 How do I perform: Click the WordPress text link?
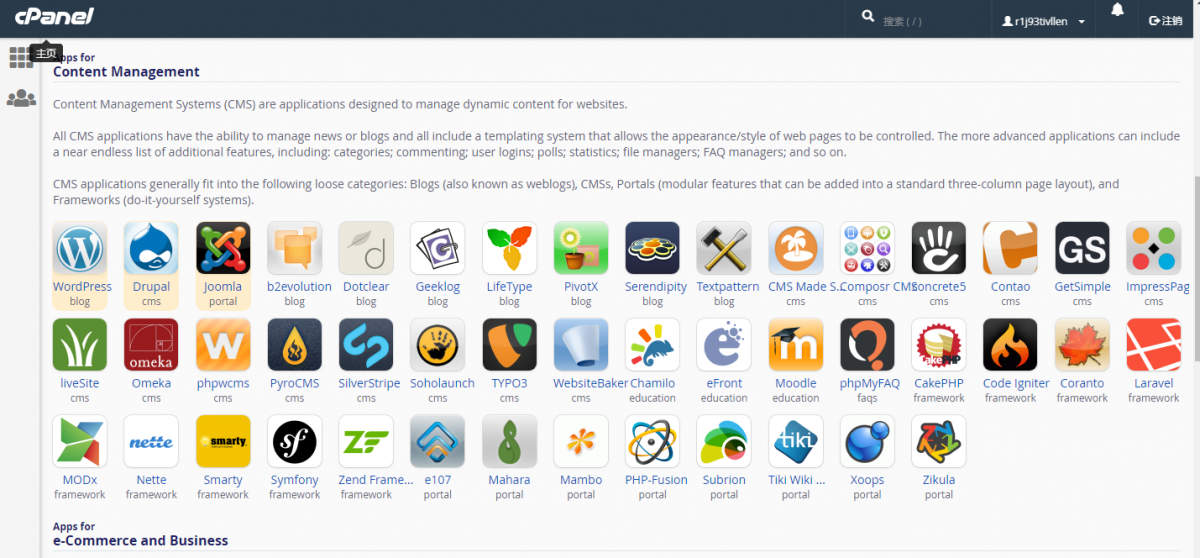tap(83, 286)
